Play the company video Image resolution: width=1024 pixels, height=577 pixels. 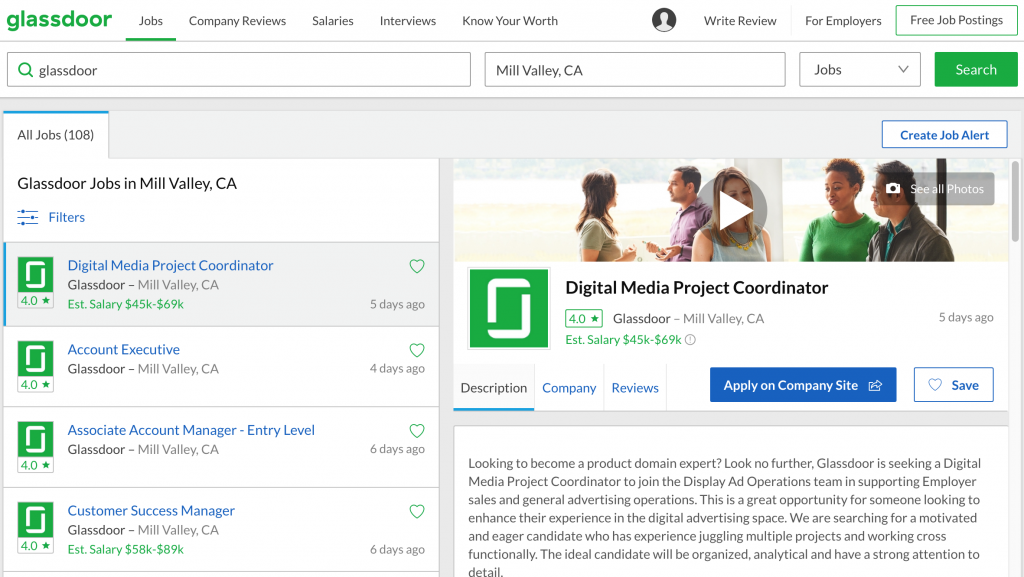(732, 210)
